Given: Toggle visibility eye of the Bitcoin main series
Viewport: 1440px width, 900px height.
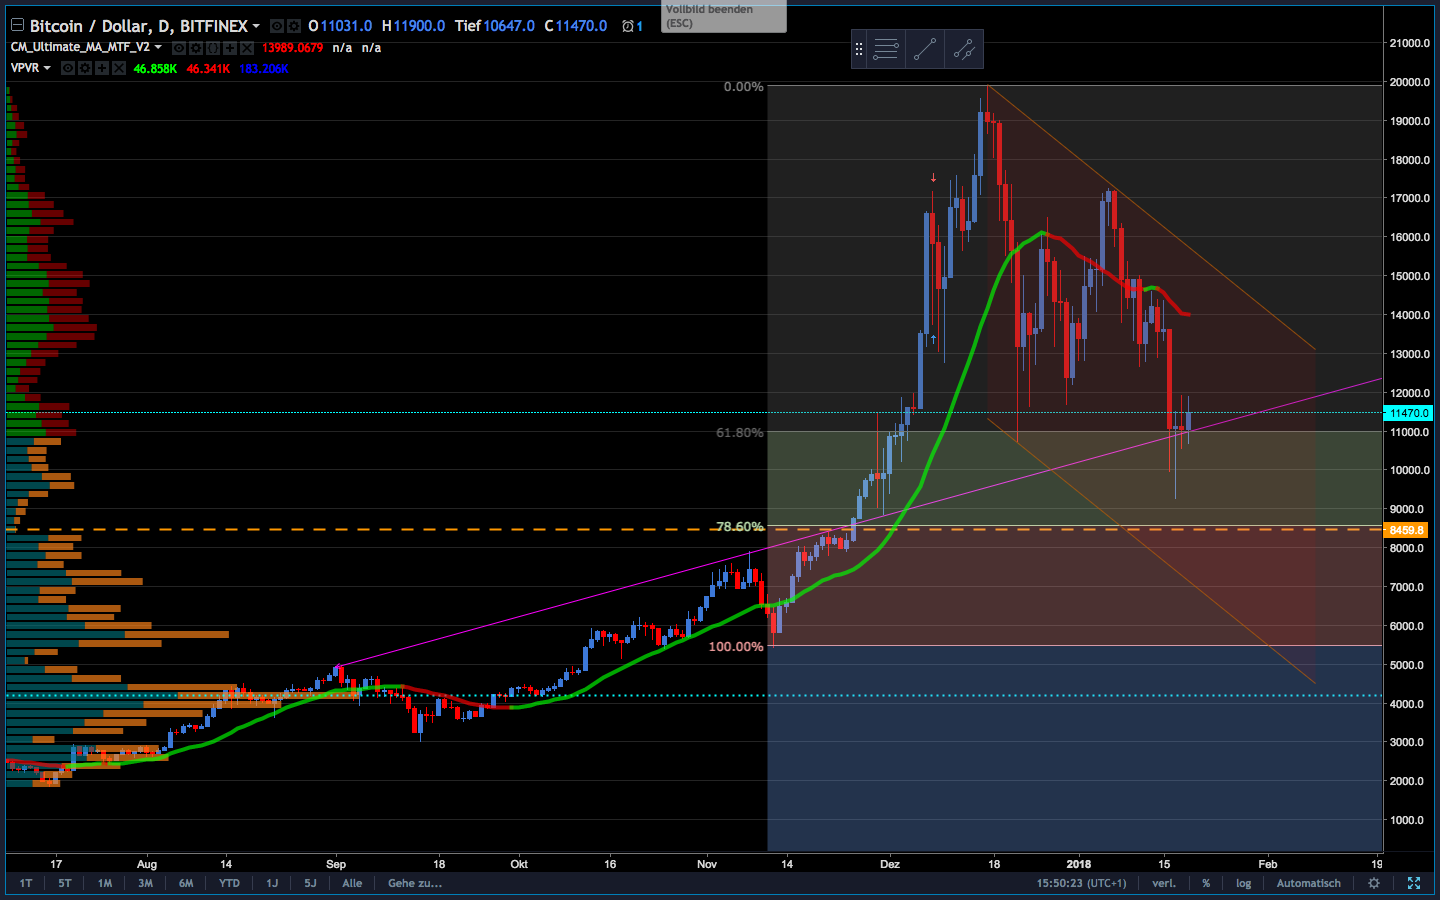Looking at the screenshot, I should (x=277, y=26).
